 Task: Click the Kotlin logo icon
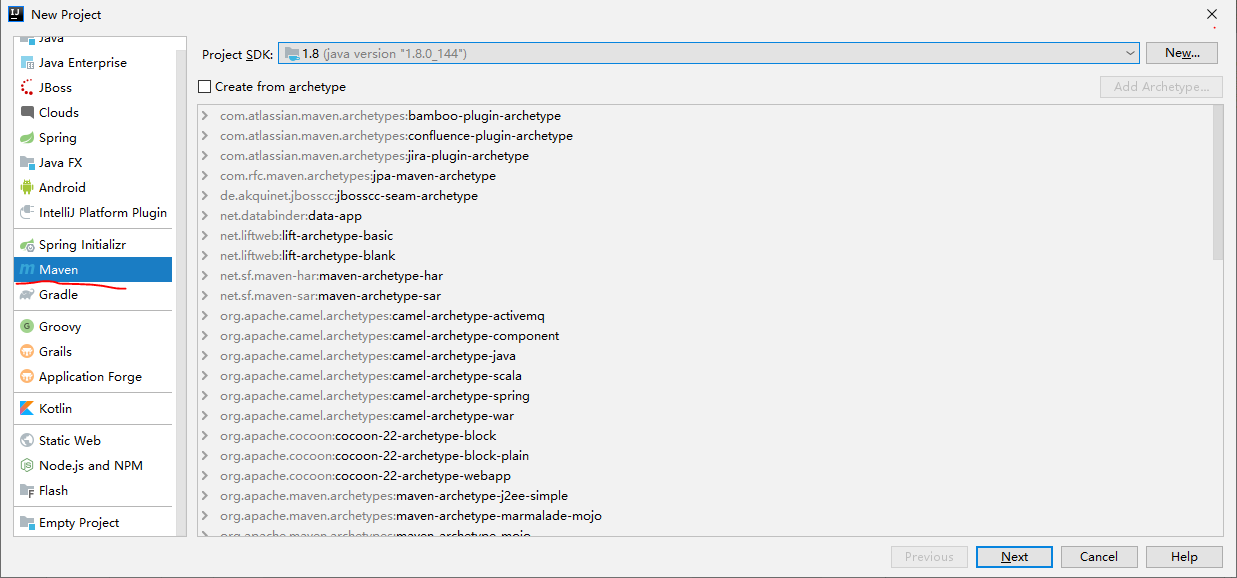tap(27, 409)
